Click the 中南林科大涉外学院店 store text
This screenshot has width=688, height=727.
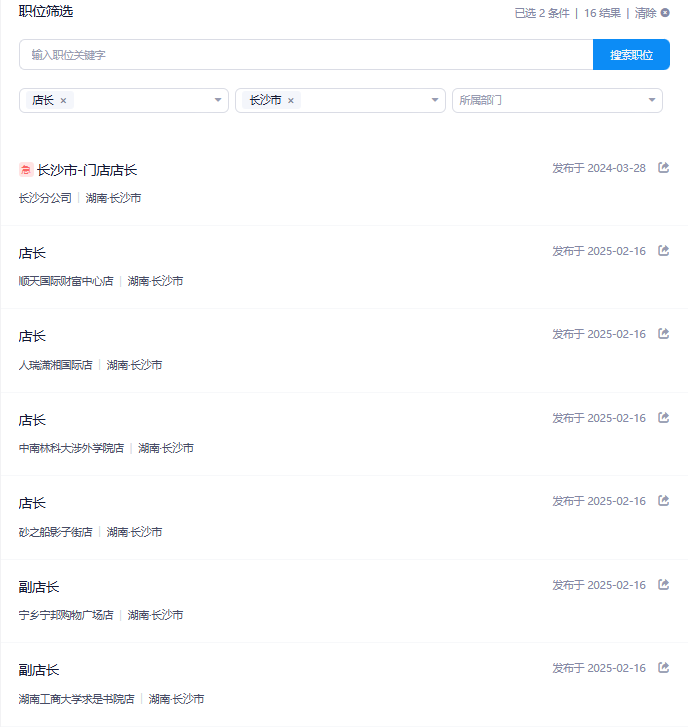71,448
